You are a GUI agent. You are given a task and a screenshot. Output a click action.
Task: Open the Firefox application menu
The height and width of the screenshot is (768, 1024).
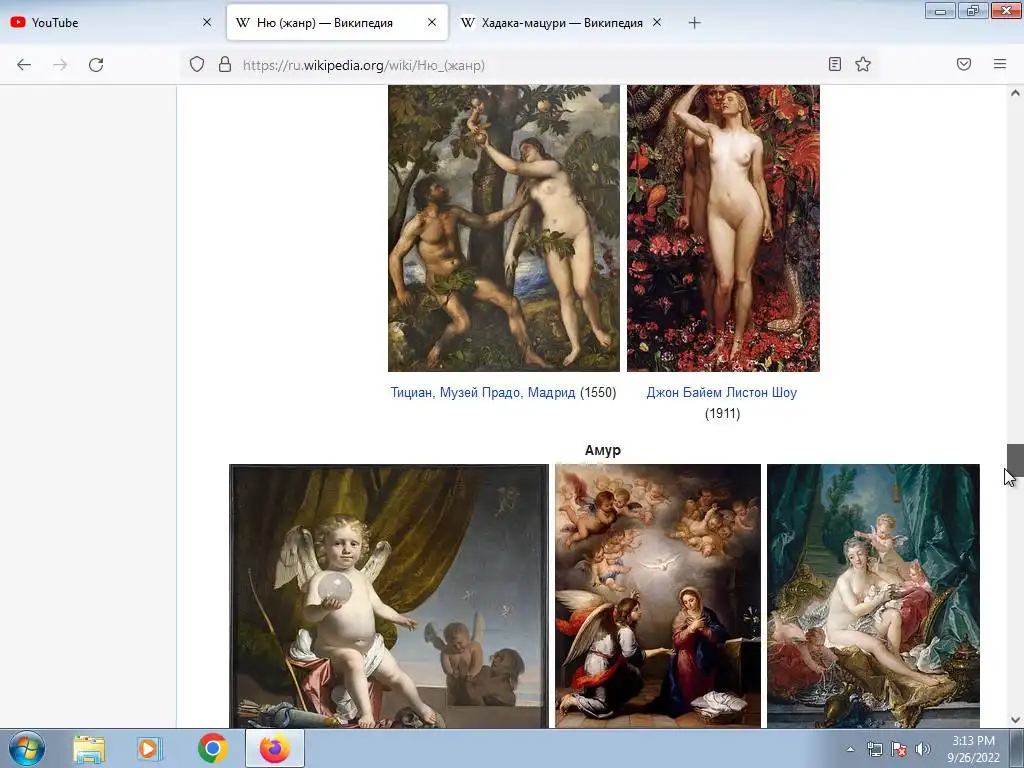click(1000, 64)
